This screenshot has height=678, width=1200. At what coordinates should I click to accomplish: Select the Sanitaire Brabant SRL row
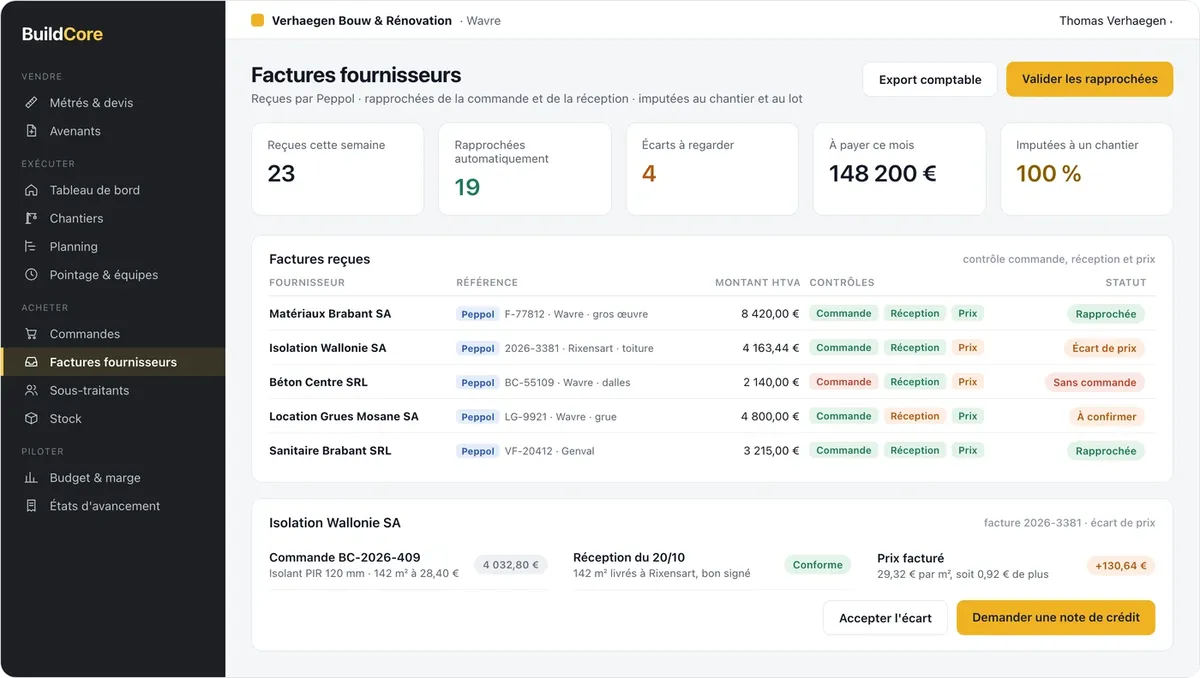coord(711,450)
